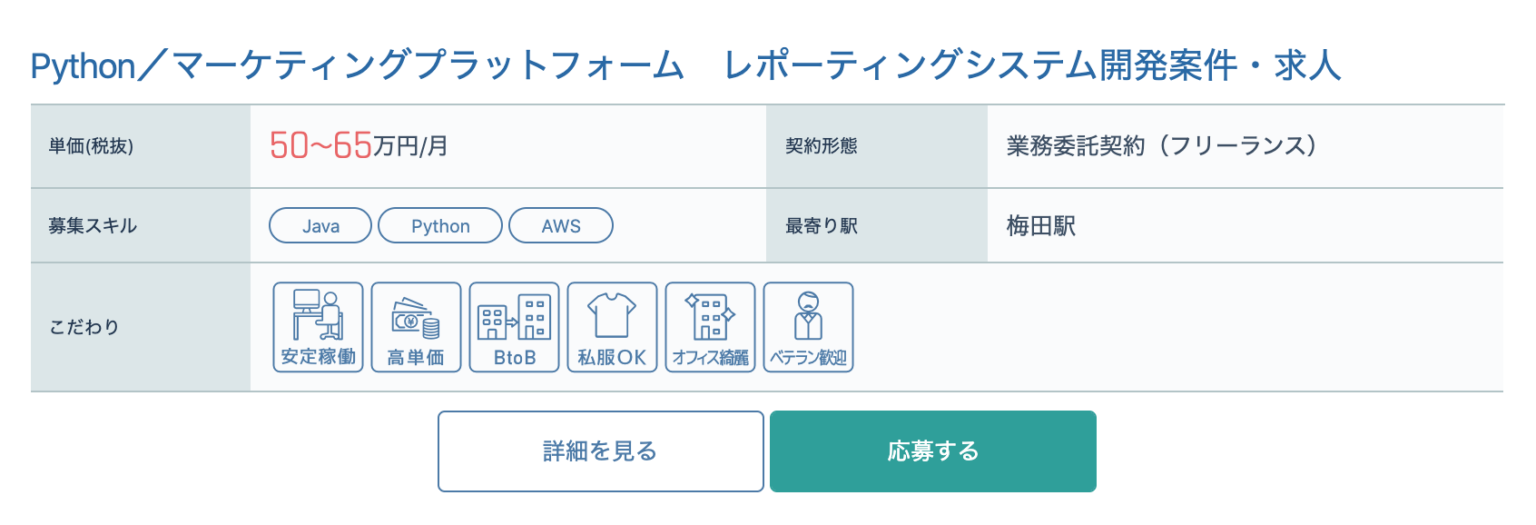This screenshot has width=1536, height=525.
Task: Click the 単価(税抜) header cell
Action: point(141,146)
